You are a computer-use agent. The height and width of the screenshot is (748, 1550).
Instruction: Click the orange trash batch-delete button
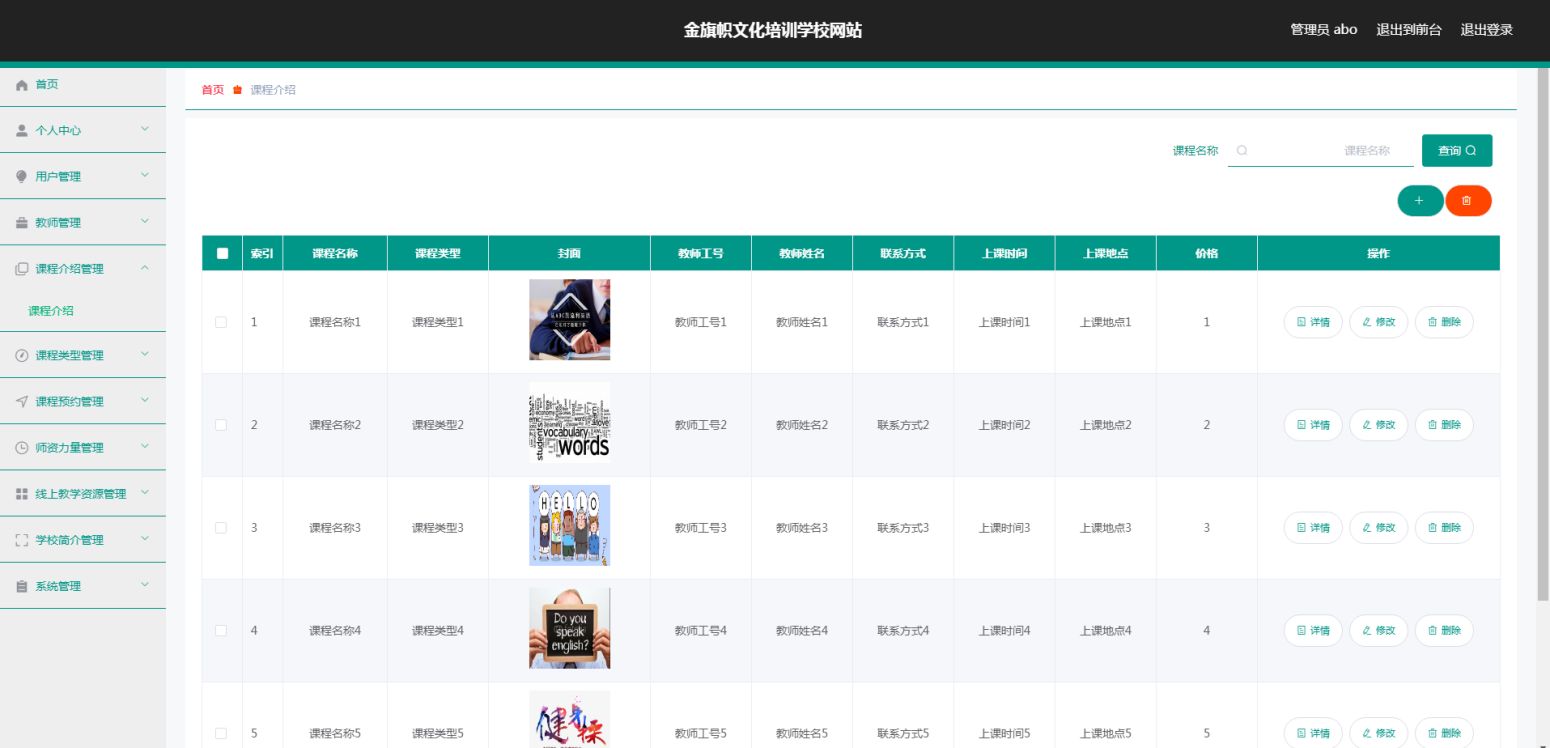click(1468, 201)
